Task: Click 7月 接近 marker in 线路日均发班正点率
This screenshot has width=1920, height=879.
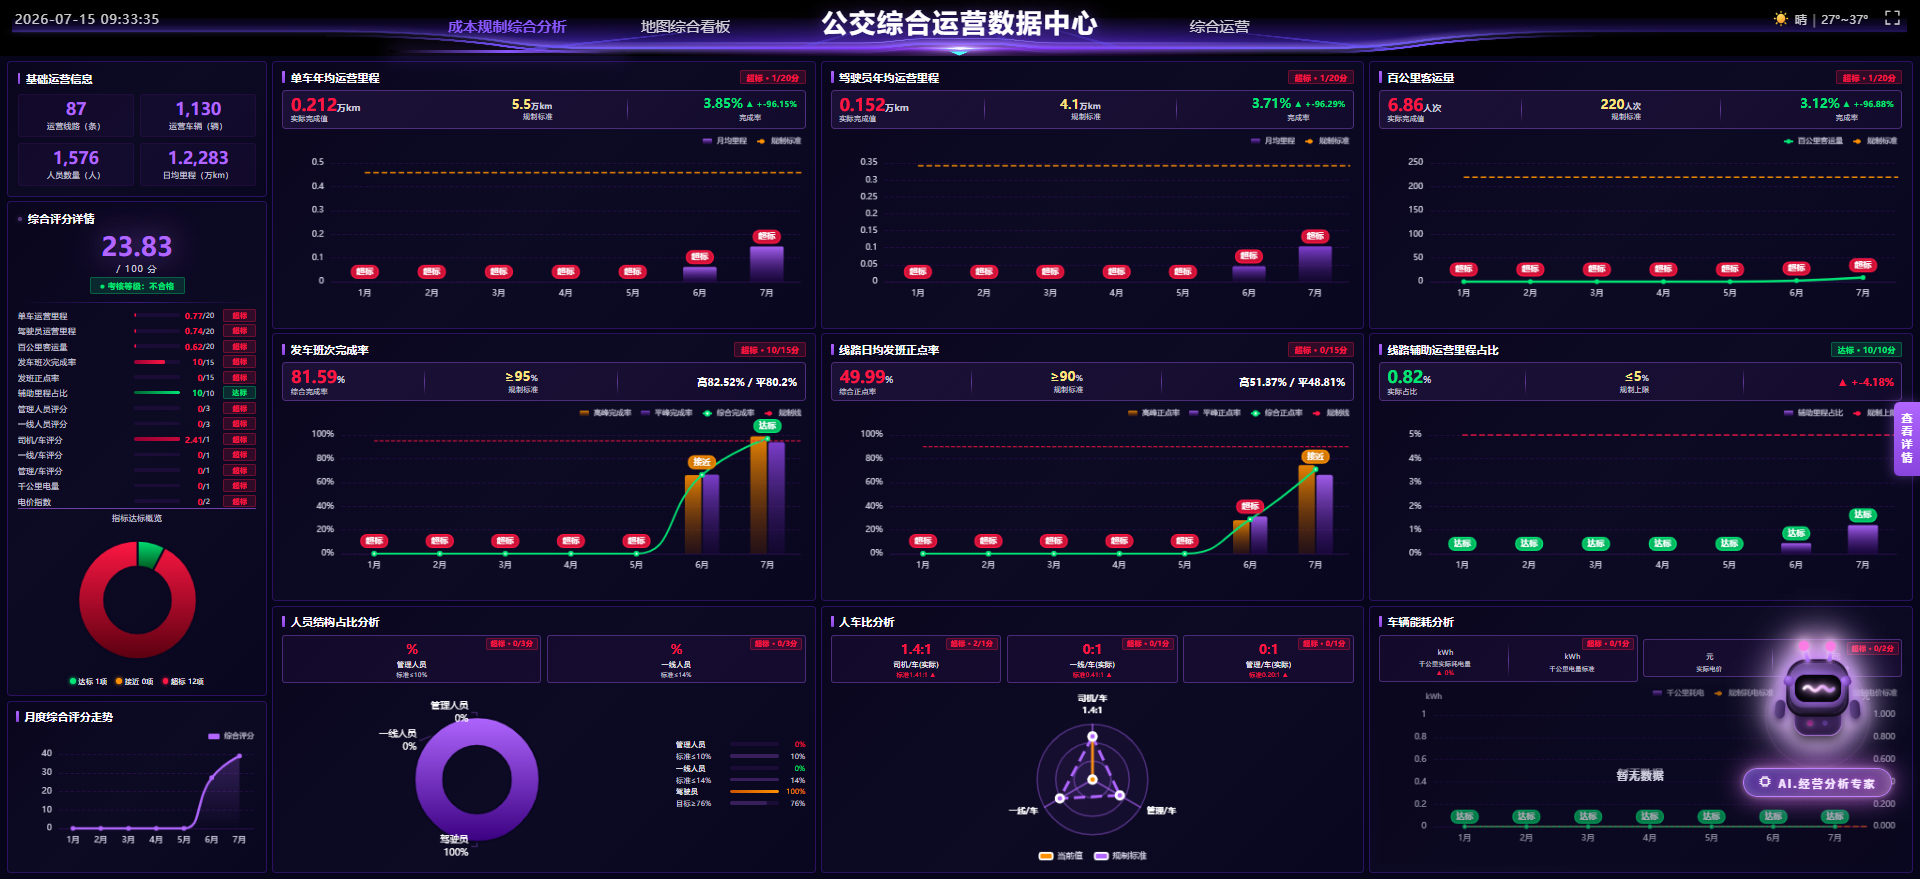Action: 1314,457
